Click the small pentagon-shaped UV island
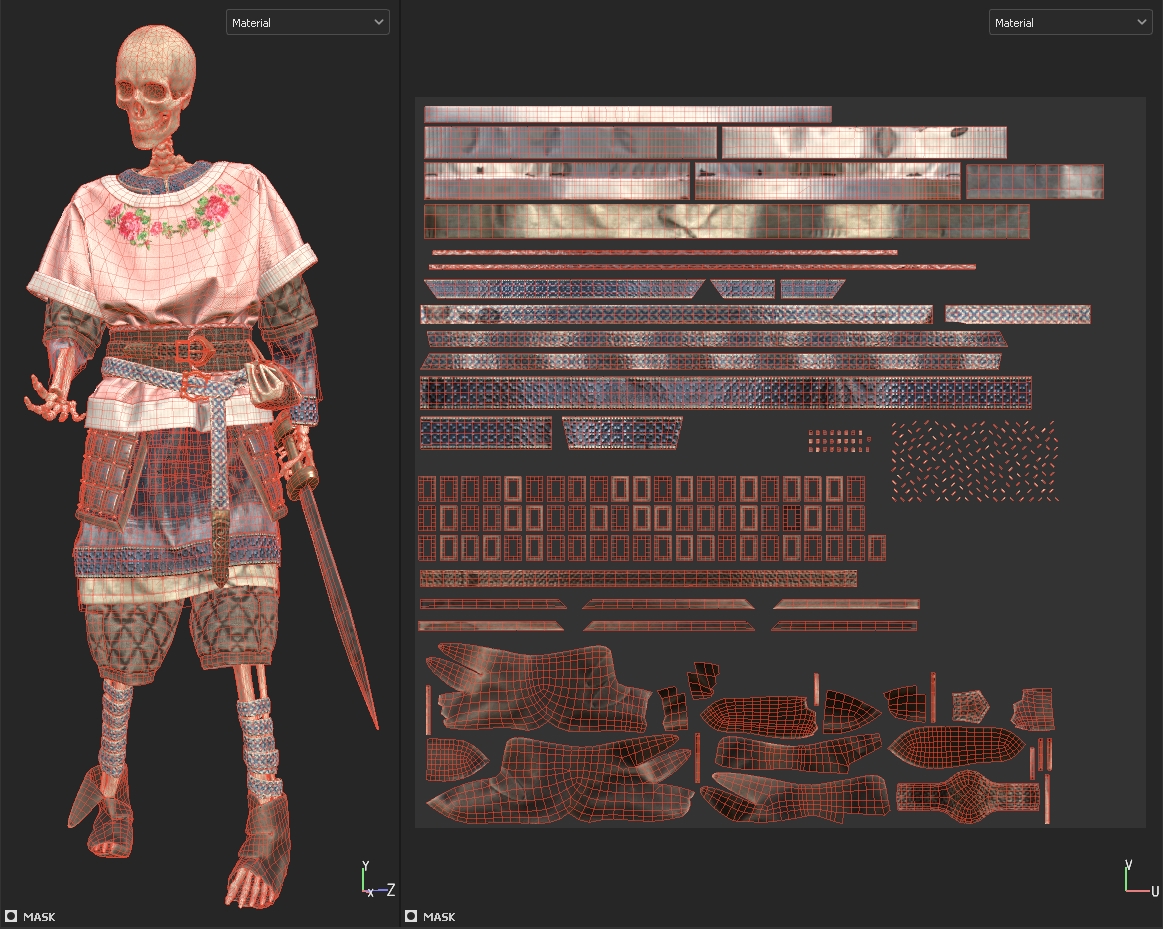Image resolution: width=1163 pixels, height=929 pixels. point(970,706)
